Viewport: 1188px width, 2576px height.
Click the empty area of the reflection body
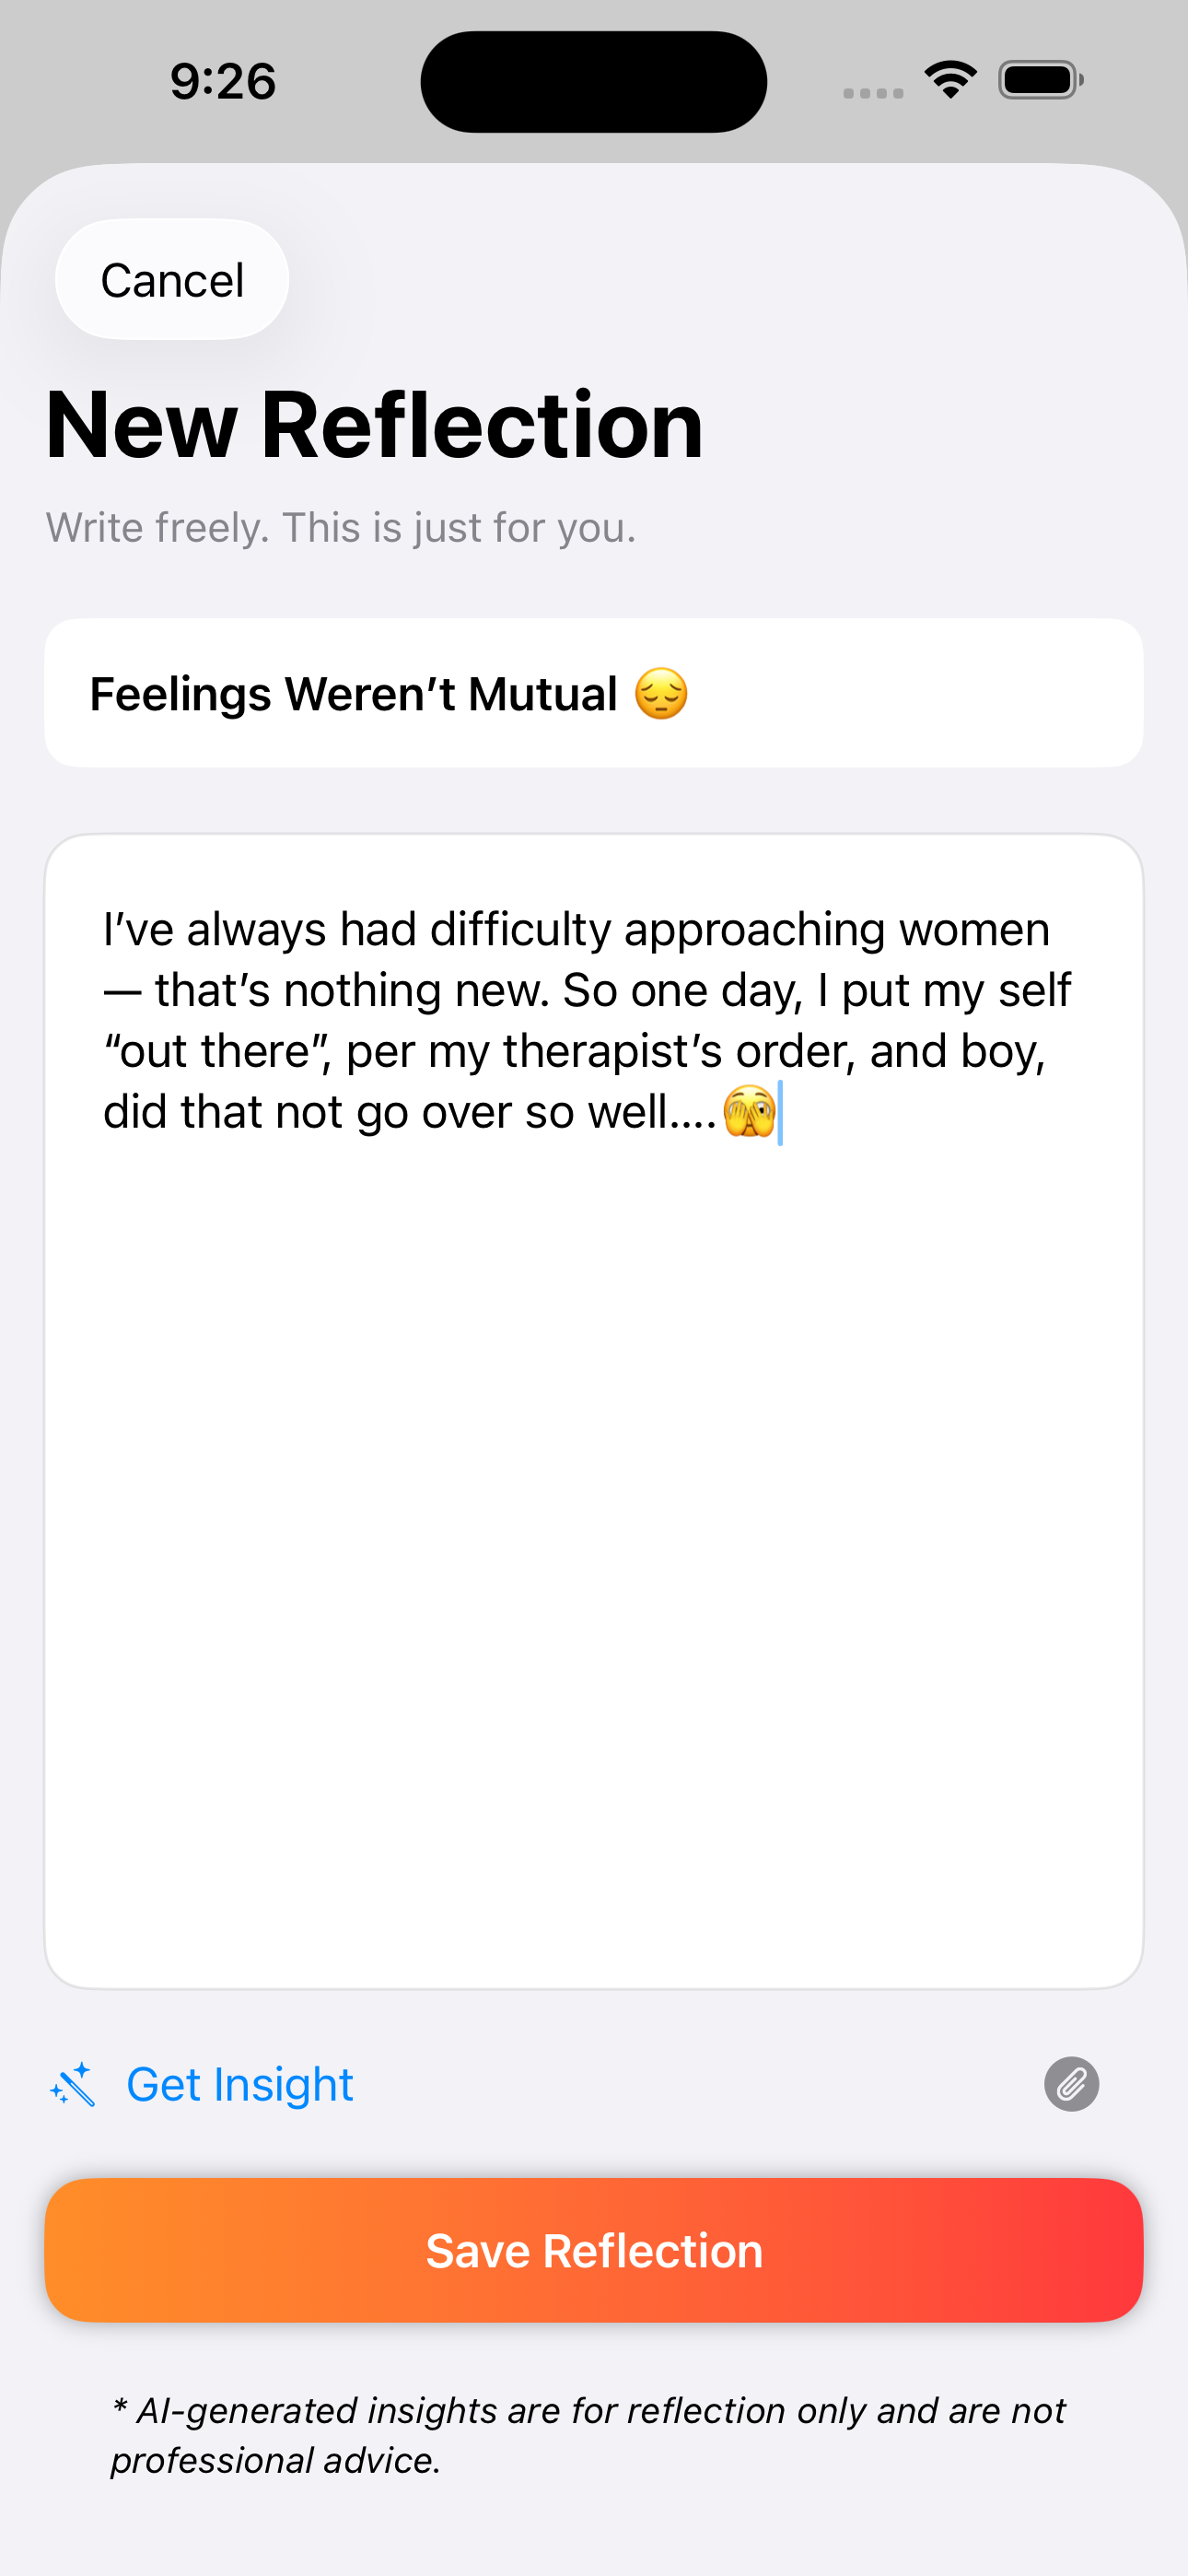[594, 1550]
